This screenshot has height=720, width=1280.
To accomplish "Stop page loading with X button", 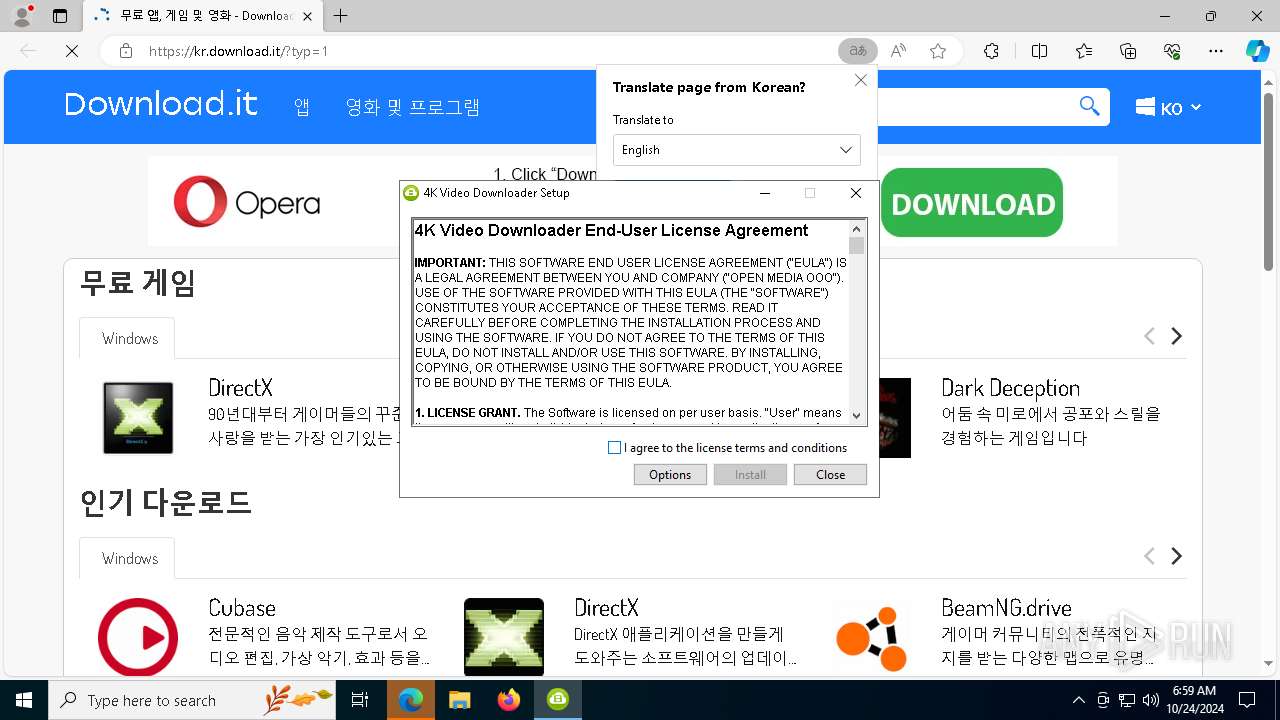I will tap(72, 51).
